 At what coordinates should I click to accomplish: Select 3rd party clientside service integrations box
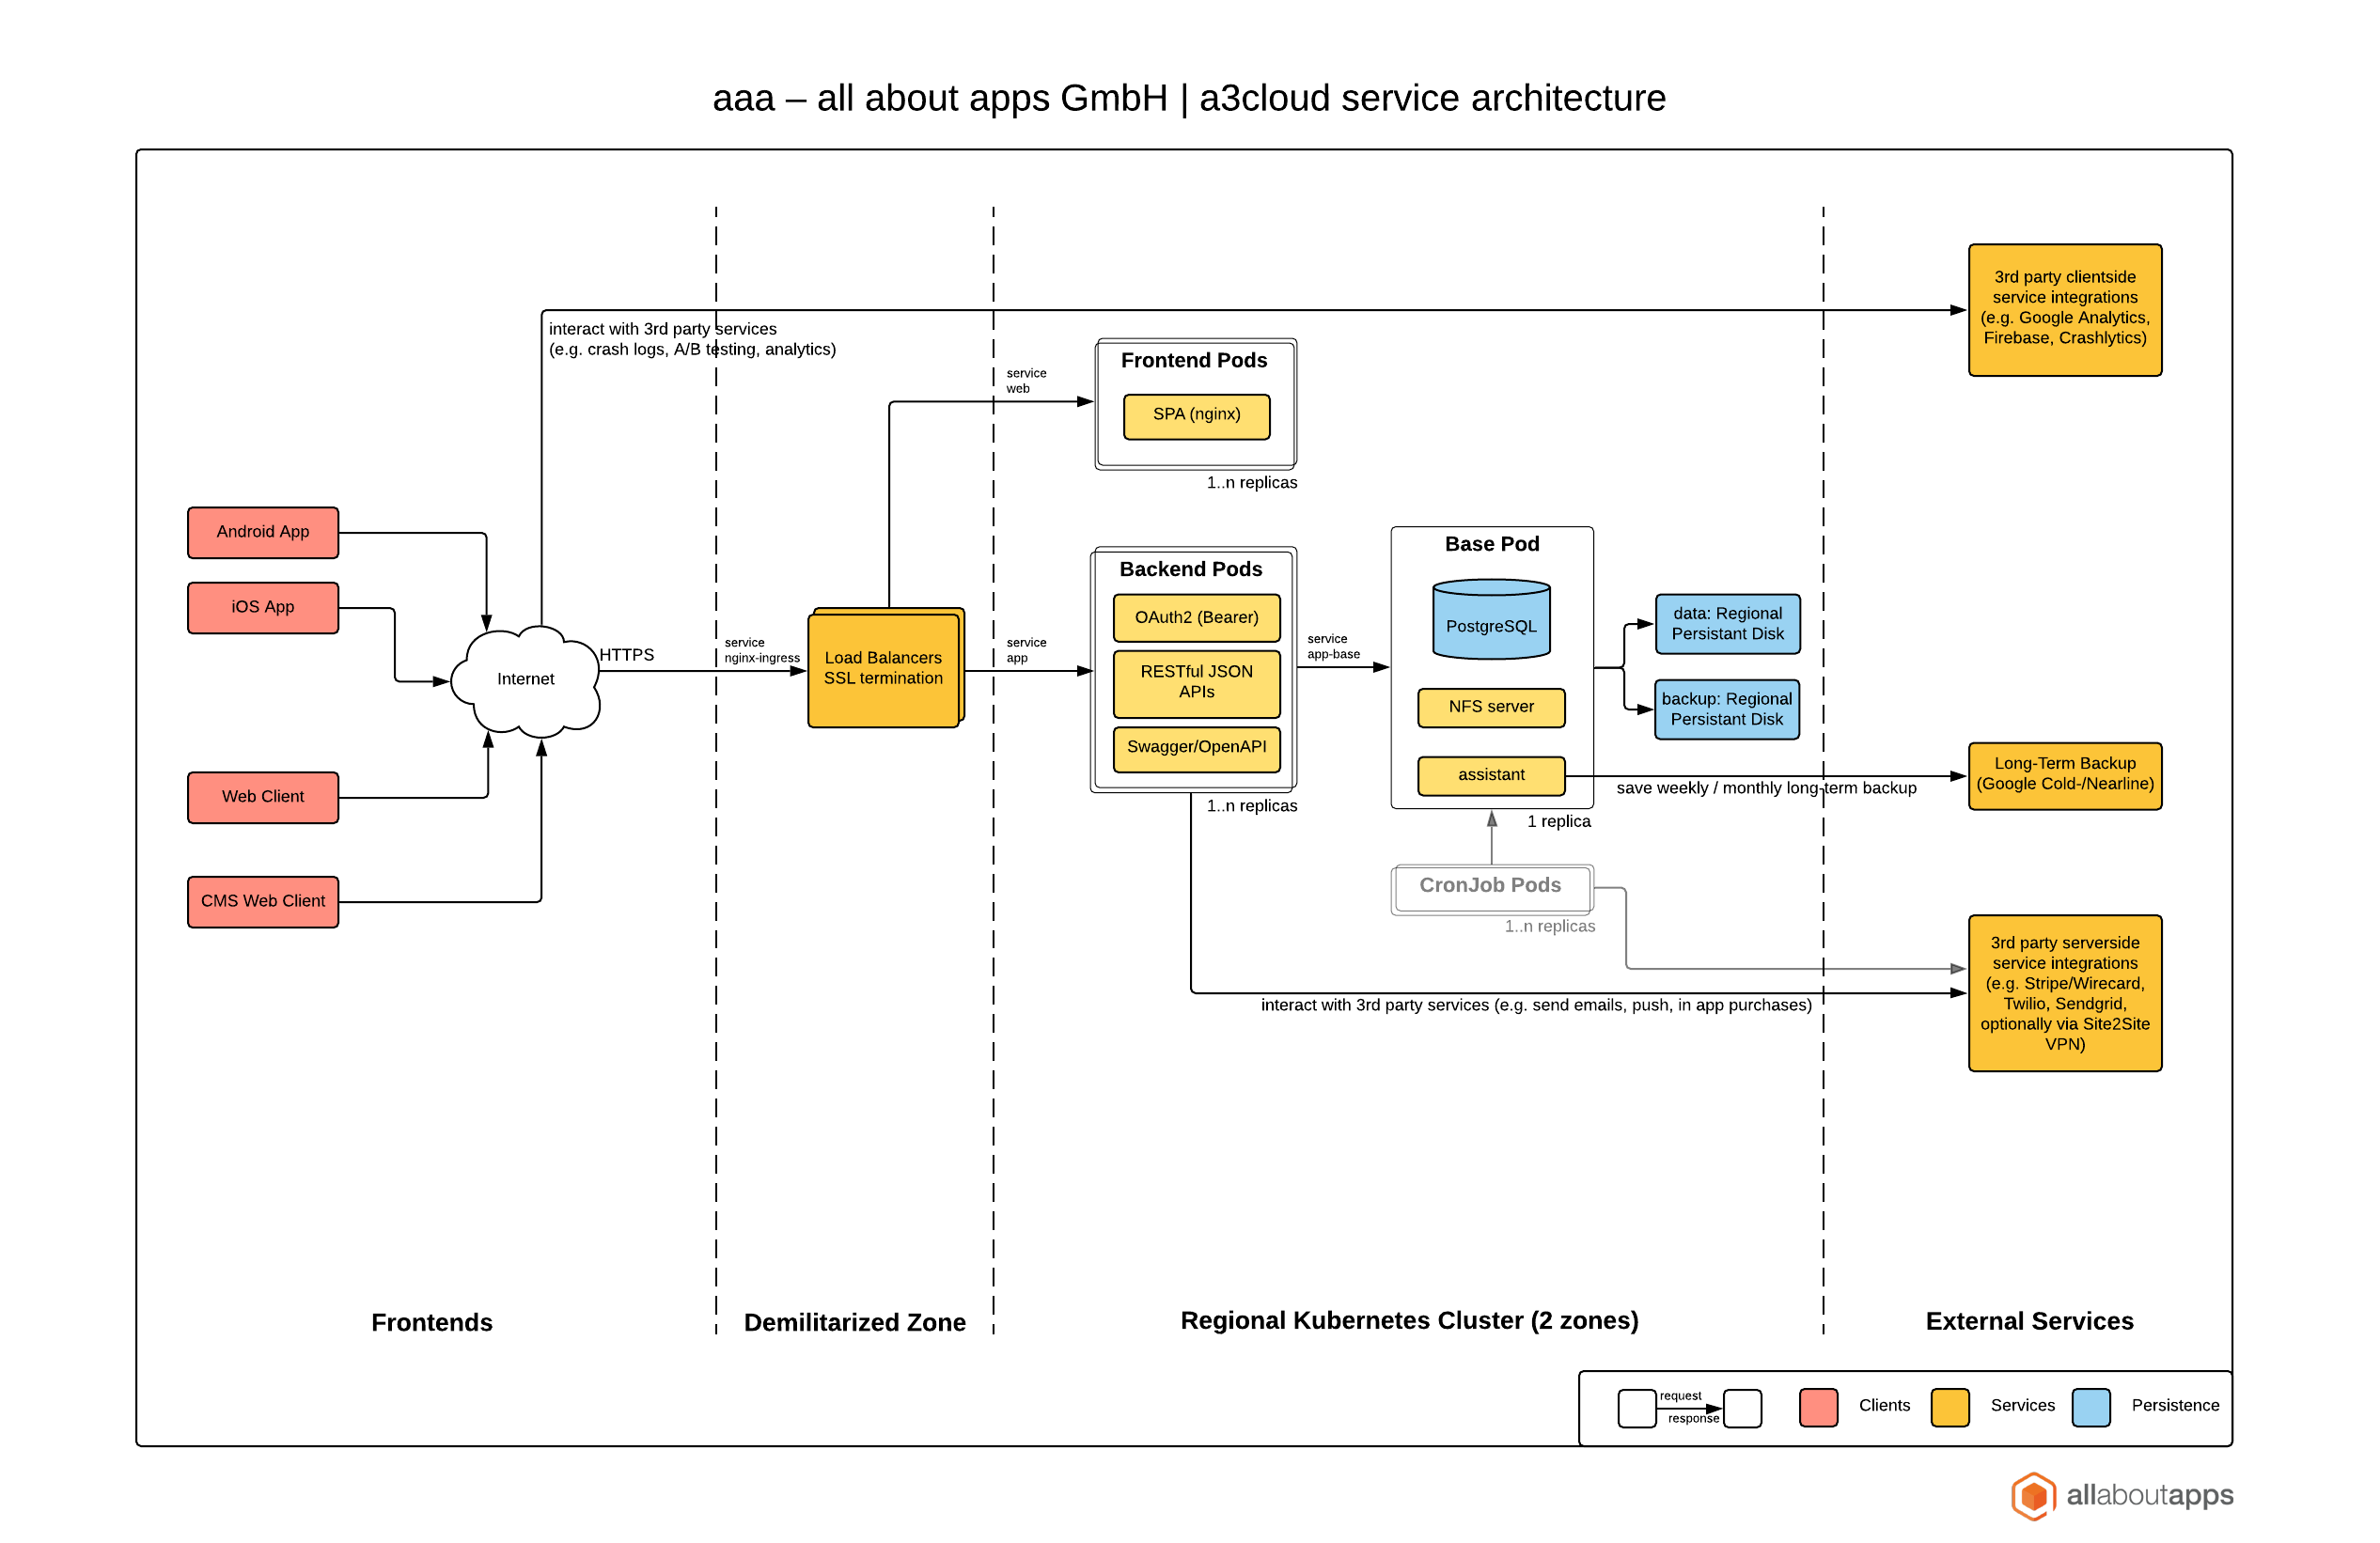2064,310
